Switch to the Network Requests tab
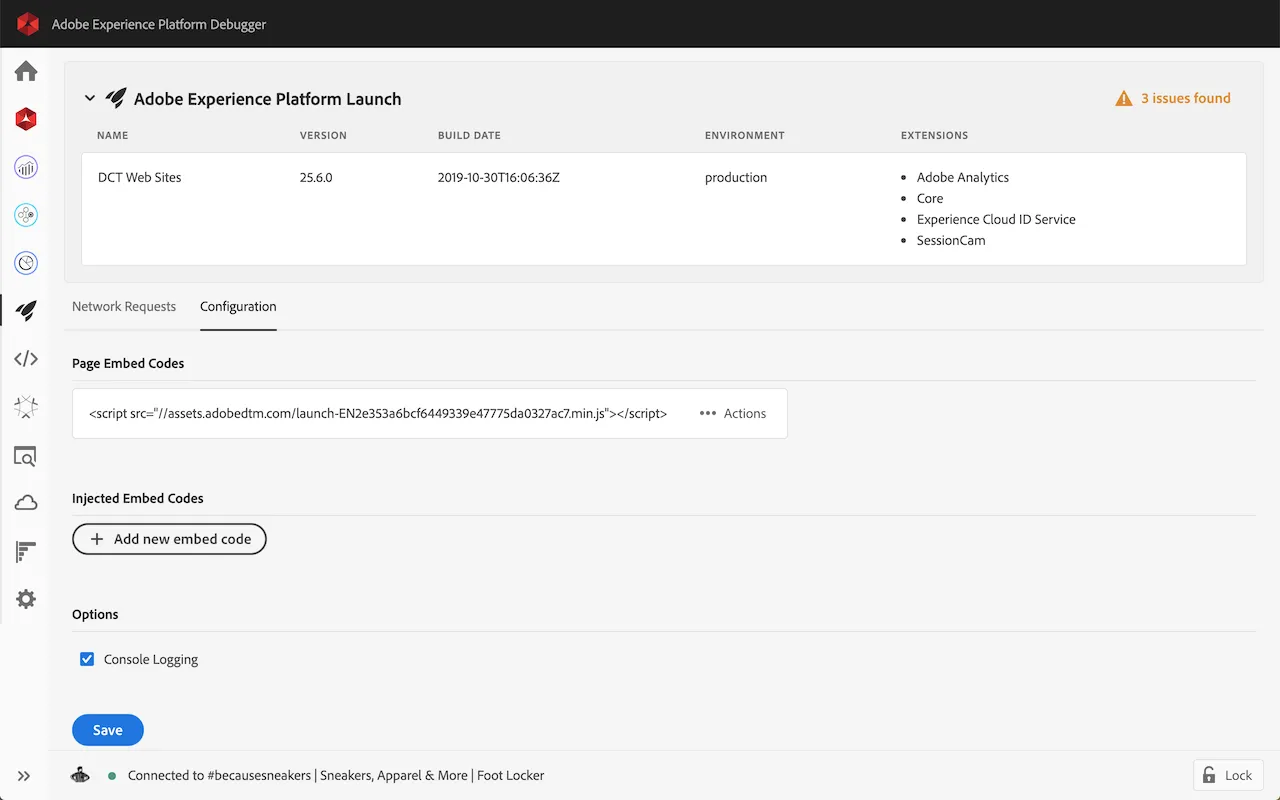This screenshot has height=800, width=1280. coord(124,306)
